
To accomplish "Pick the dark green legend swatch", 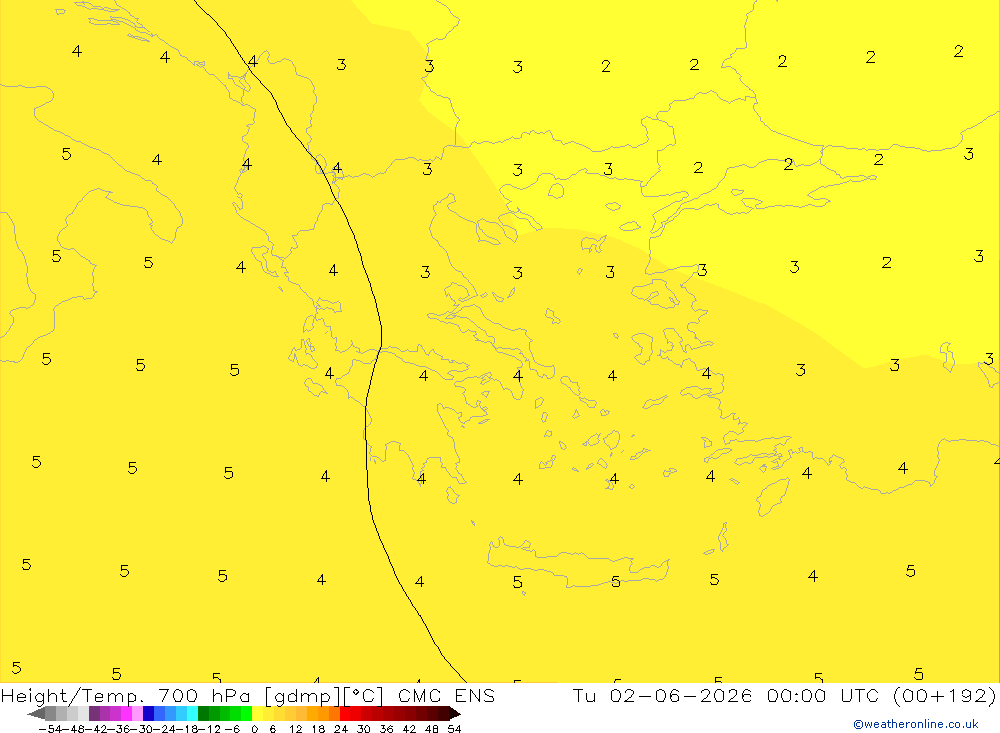I will [x=203, y=714].
